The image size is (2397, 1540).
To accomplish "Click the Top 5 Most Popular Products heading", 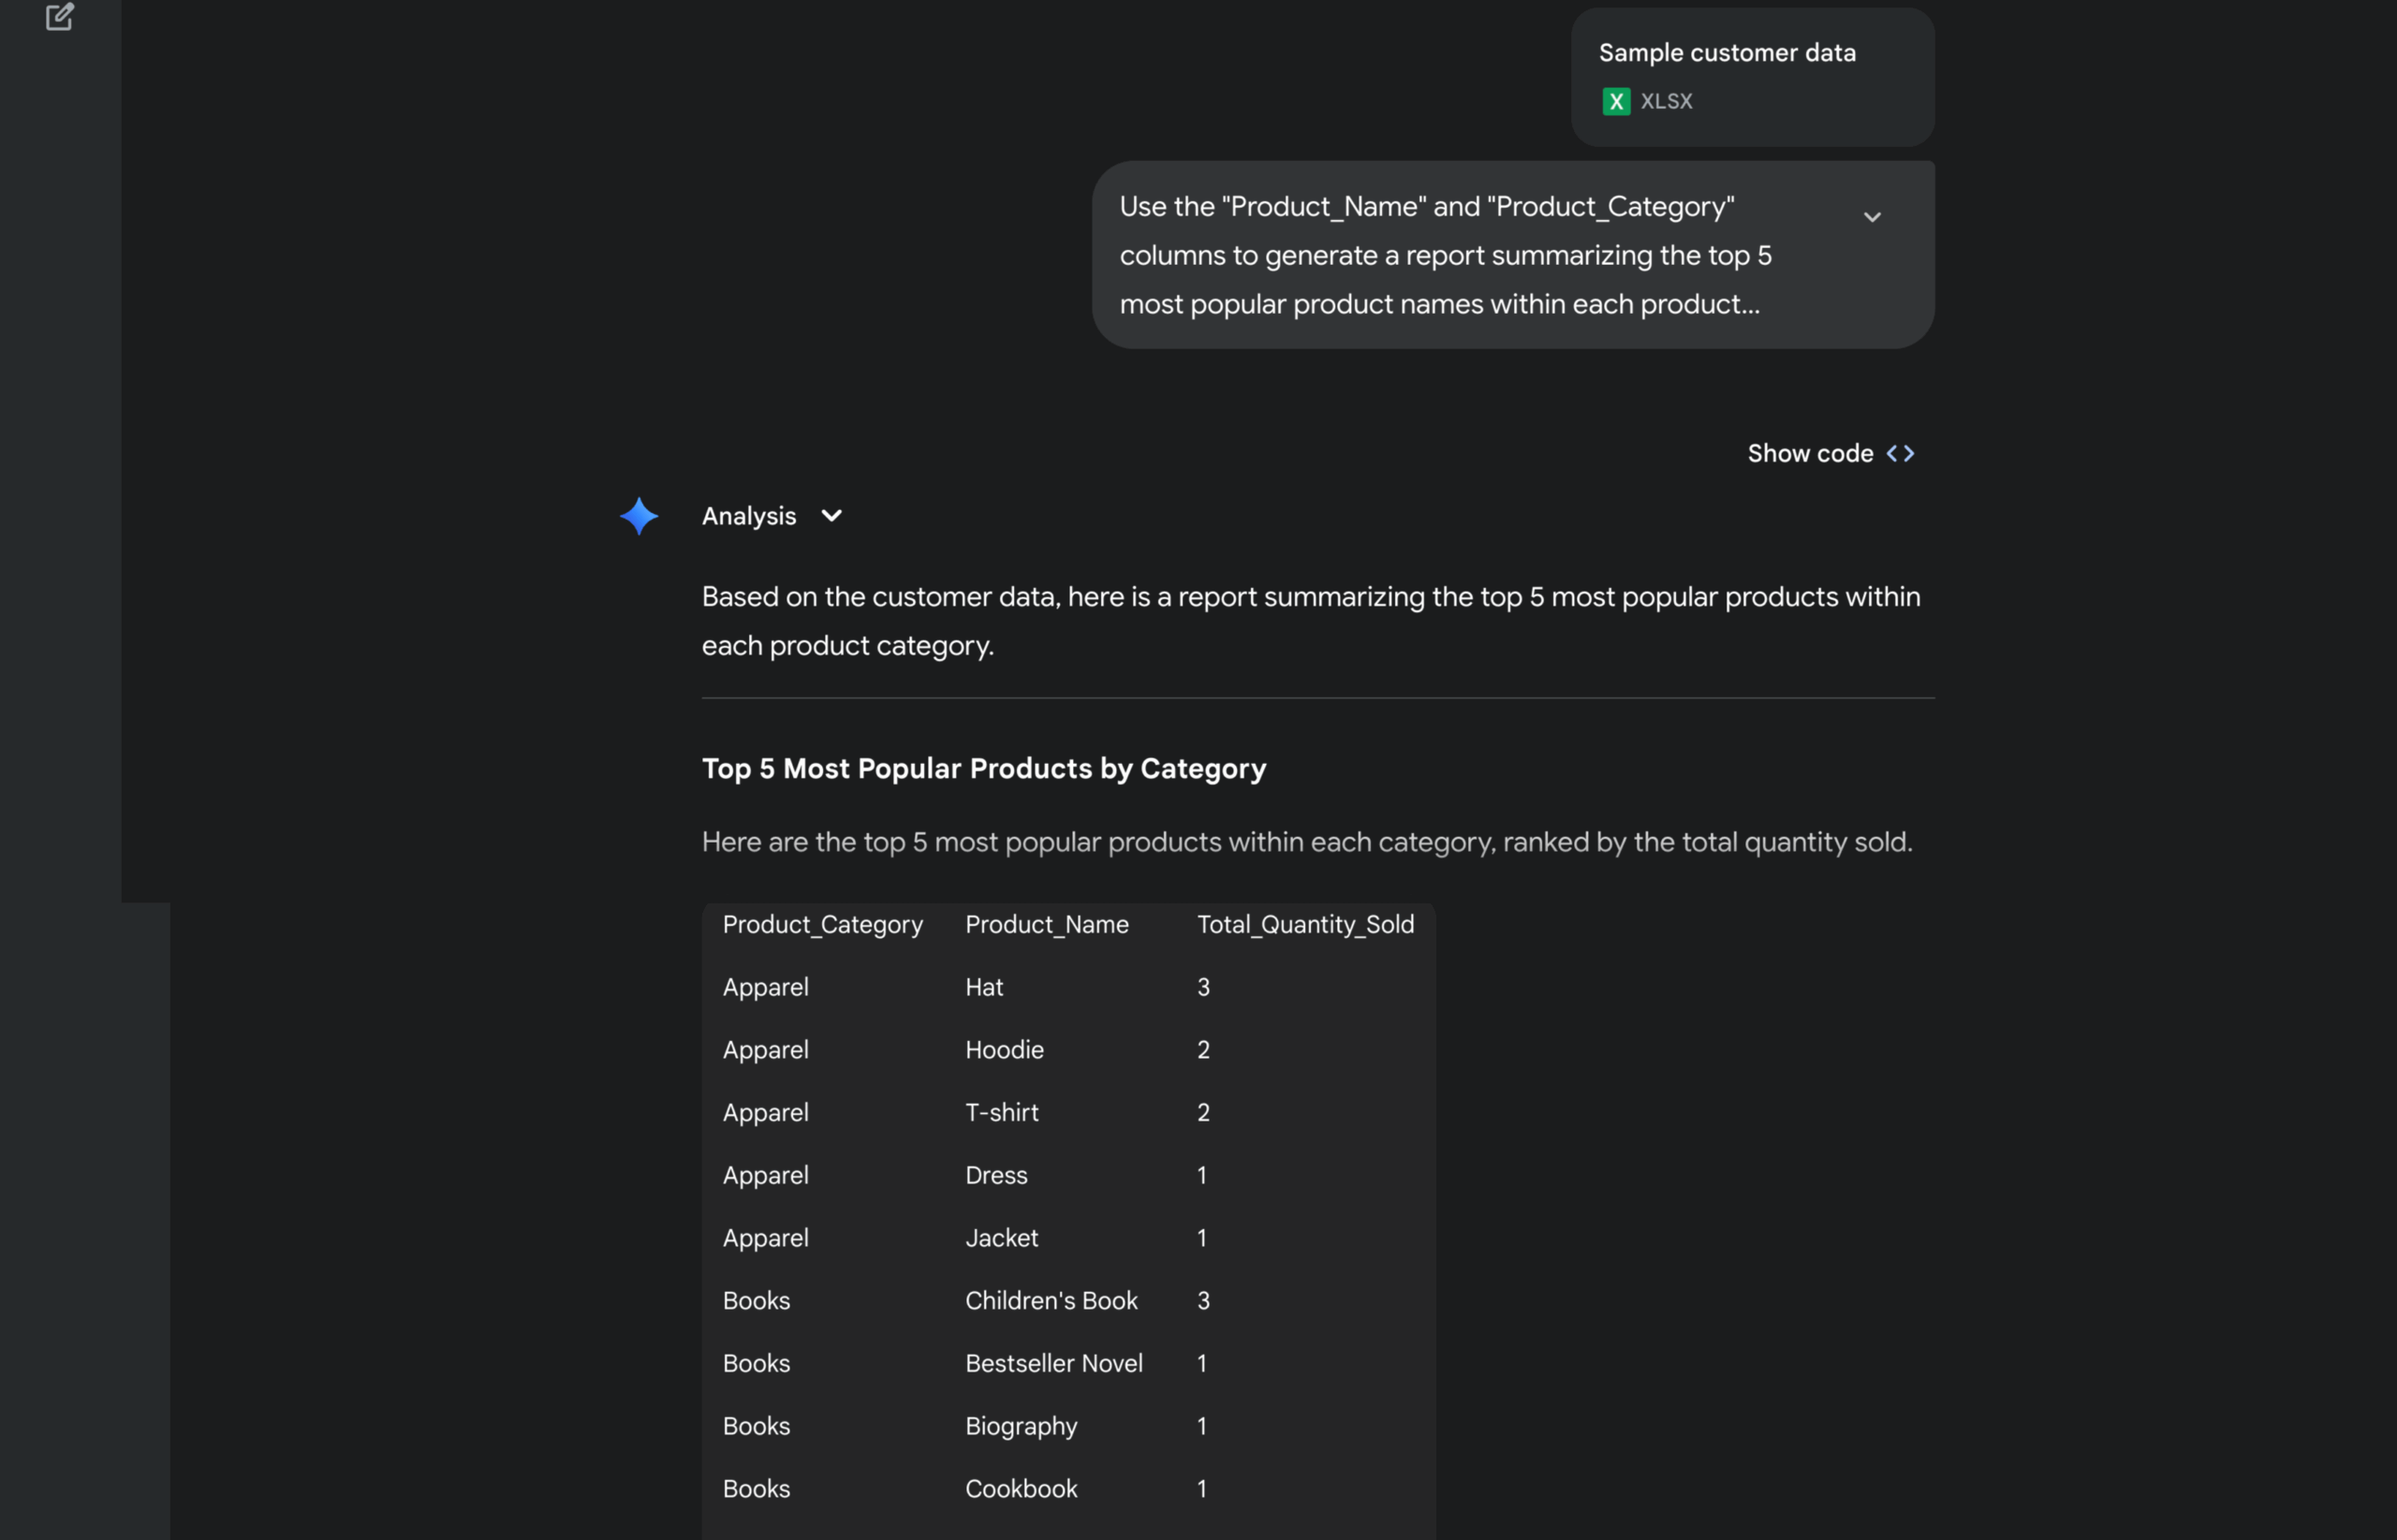I will coord(984,768).
